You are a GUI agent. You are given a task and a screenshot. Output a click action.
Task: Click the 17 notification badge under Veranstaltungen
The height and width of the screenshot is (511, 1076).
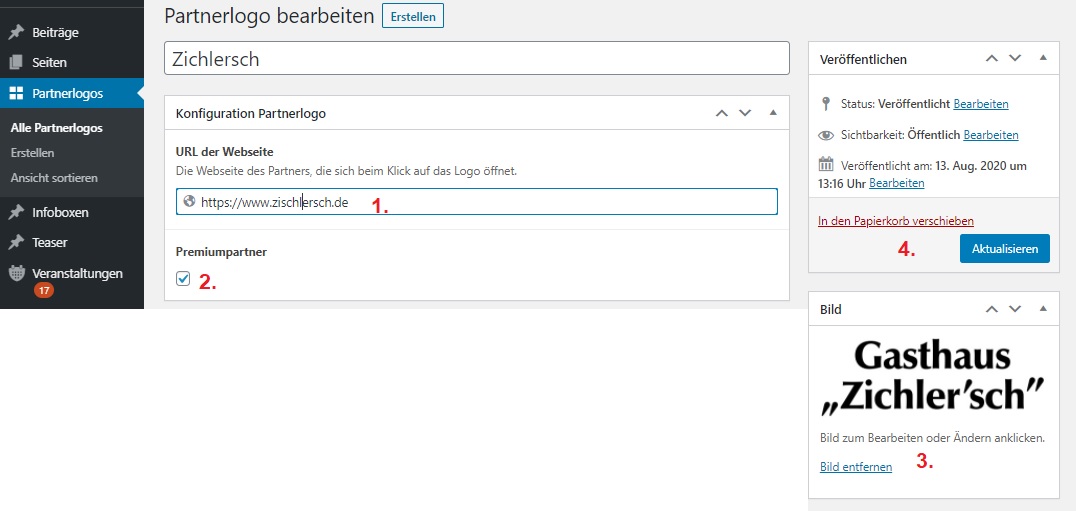click(44, 291)
